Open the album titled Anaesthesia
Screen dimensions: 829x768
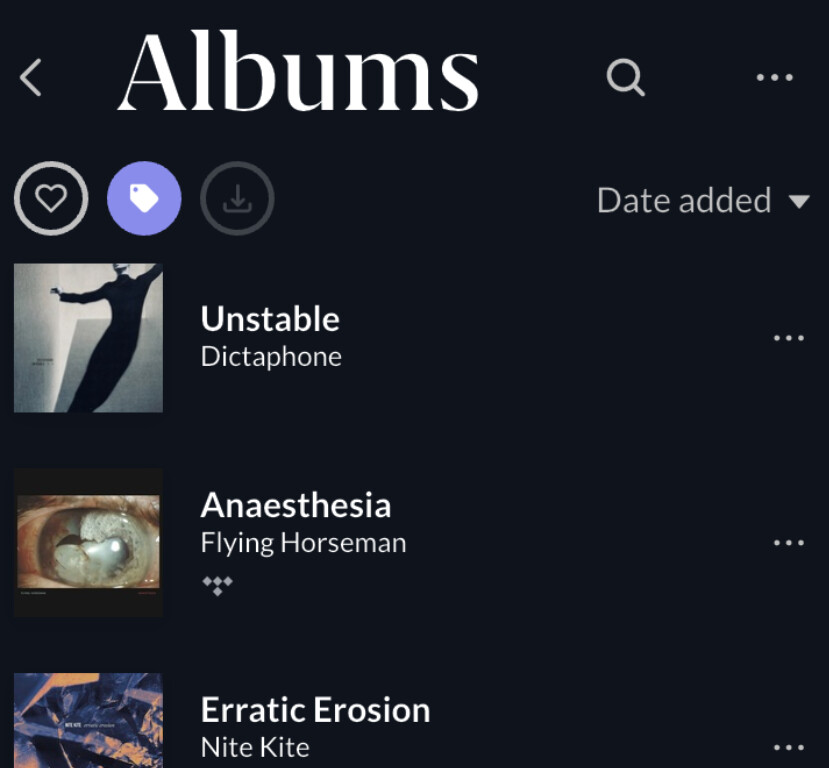tap(295, 505)
